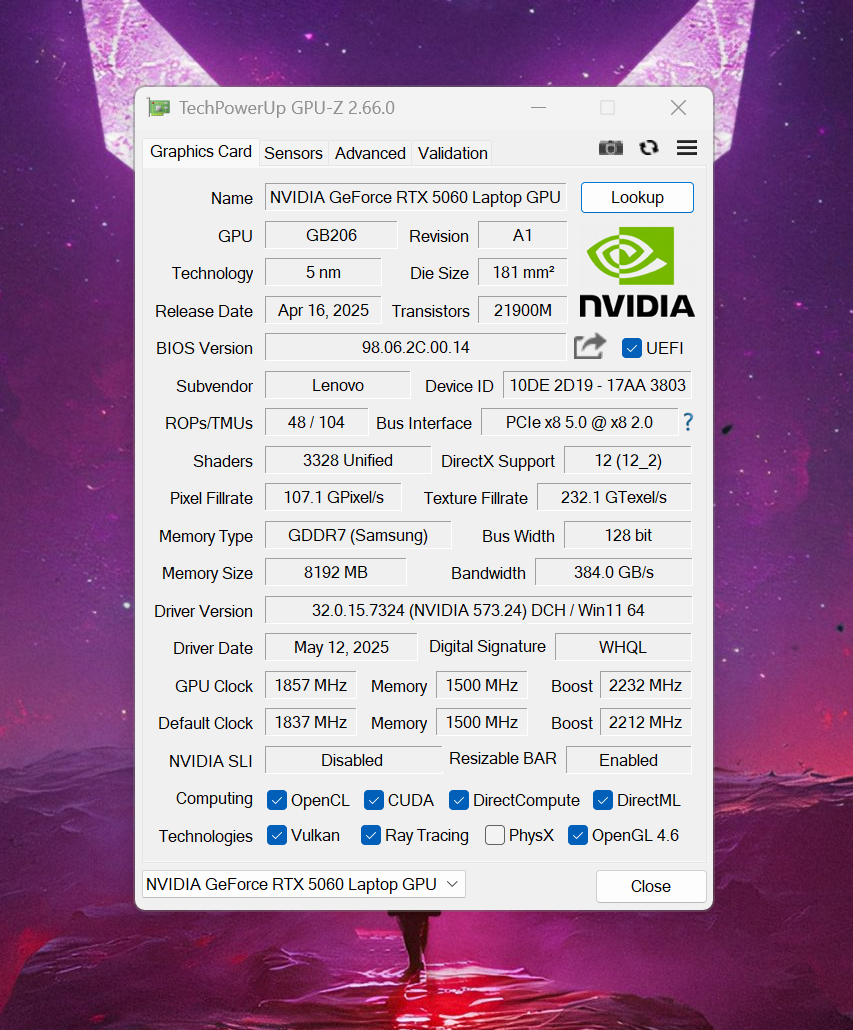
Task: Click the Technologies label
Action: click(x=206, y=836)
